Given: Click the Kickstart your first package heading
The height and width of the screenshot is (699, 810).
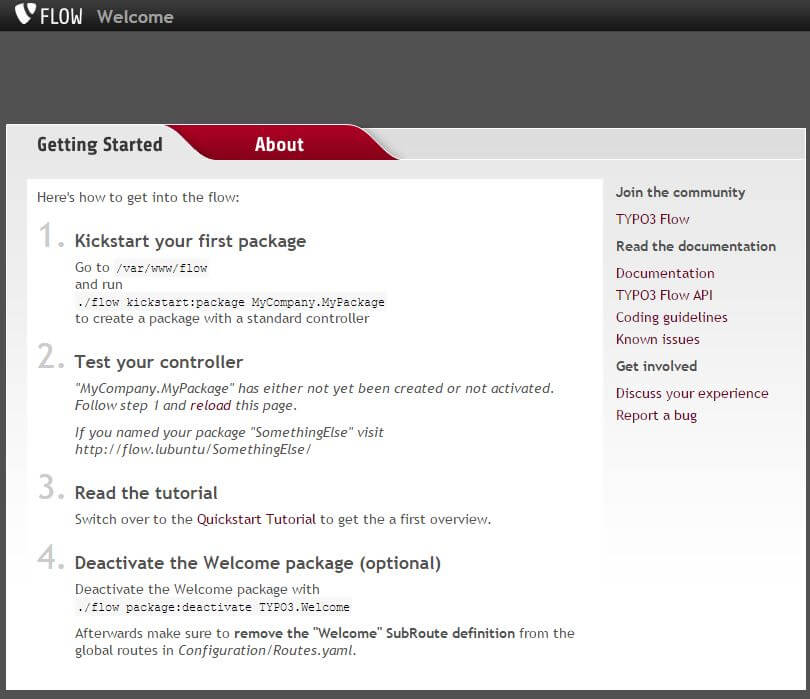Looking at the screenshot, I should pyautogui.click(x=191, y=241).
